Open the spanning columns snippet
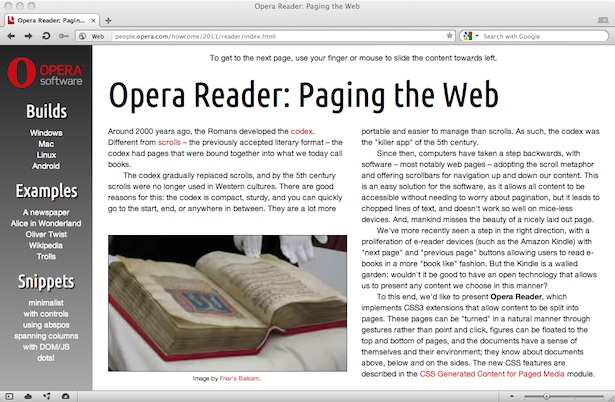615x402 pixels. point(46,336)
